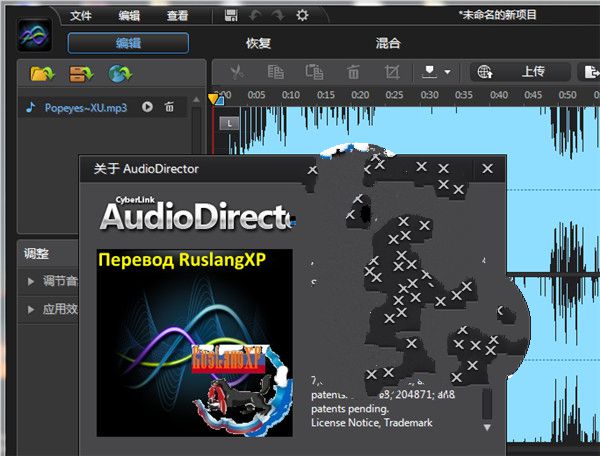Save the project with the floppy disk icon
The height and width of the screenshot is (456, 600).
point(231,16)
